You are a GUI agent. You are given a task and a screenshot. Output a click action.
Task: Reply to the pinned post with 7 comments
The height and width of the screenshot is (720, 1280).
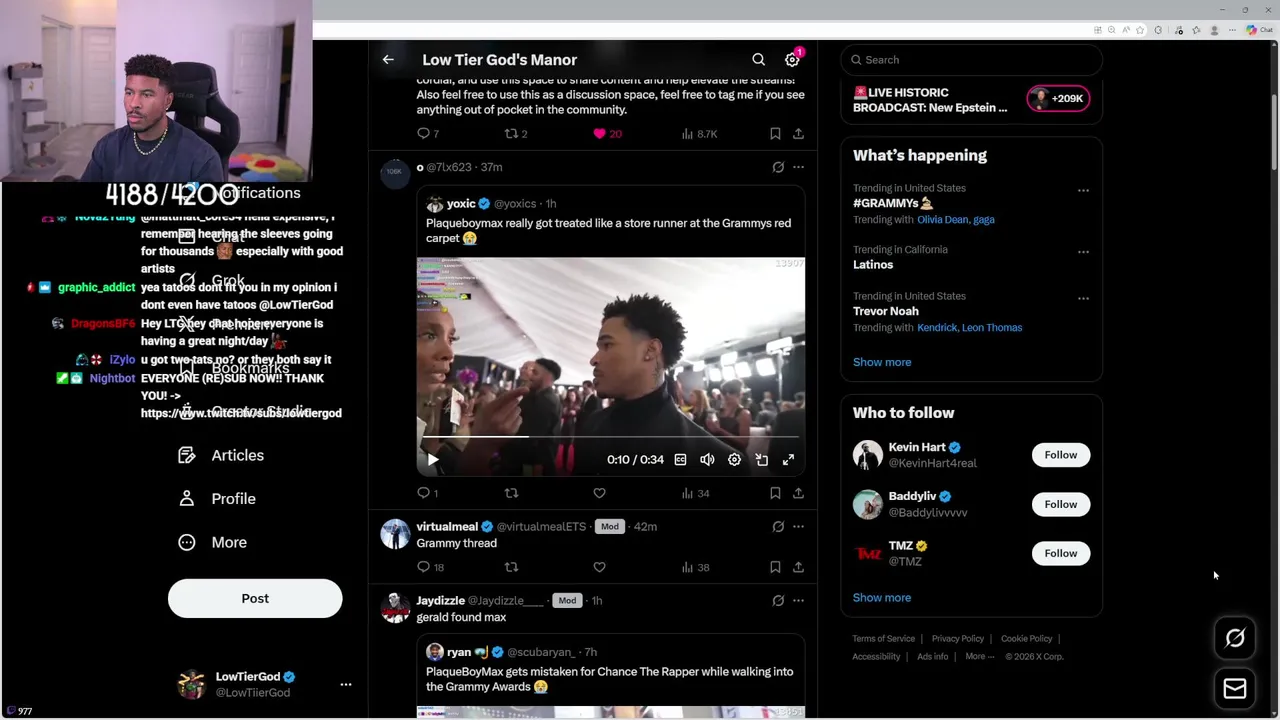427,133
